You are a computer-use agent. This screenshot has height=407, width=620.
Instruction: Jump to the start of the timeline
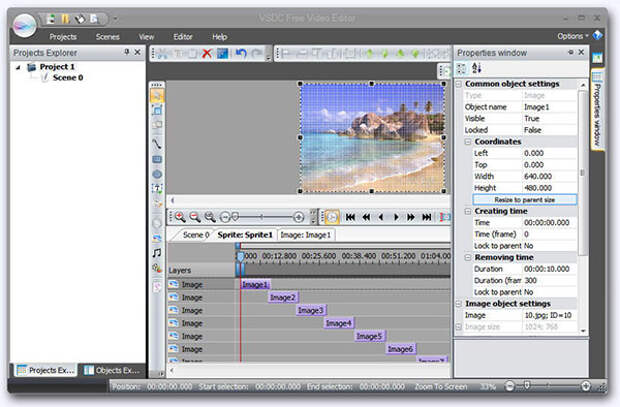(351, 216)
